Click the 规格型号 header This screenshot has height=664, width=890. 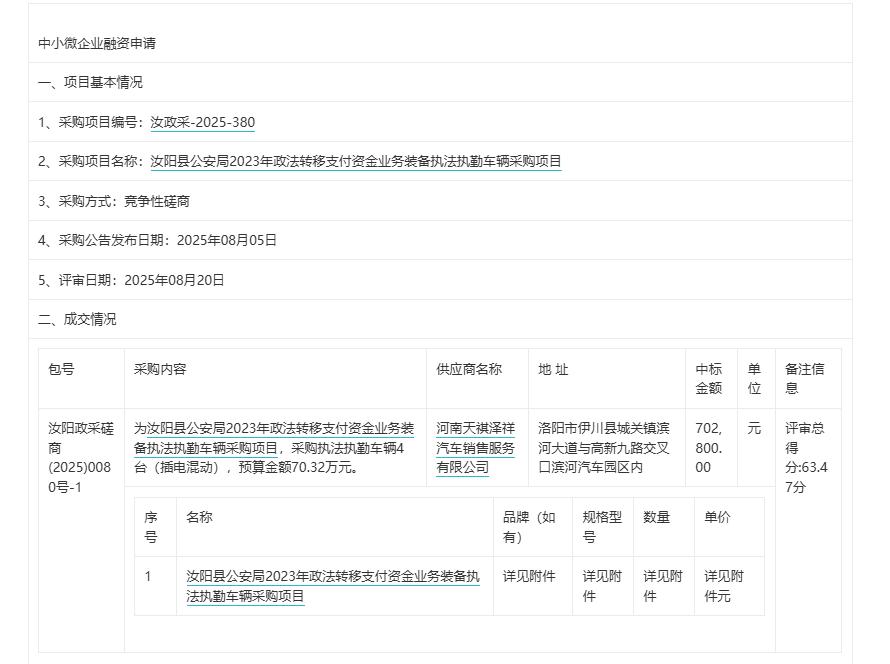click(602, 527)
